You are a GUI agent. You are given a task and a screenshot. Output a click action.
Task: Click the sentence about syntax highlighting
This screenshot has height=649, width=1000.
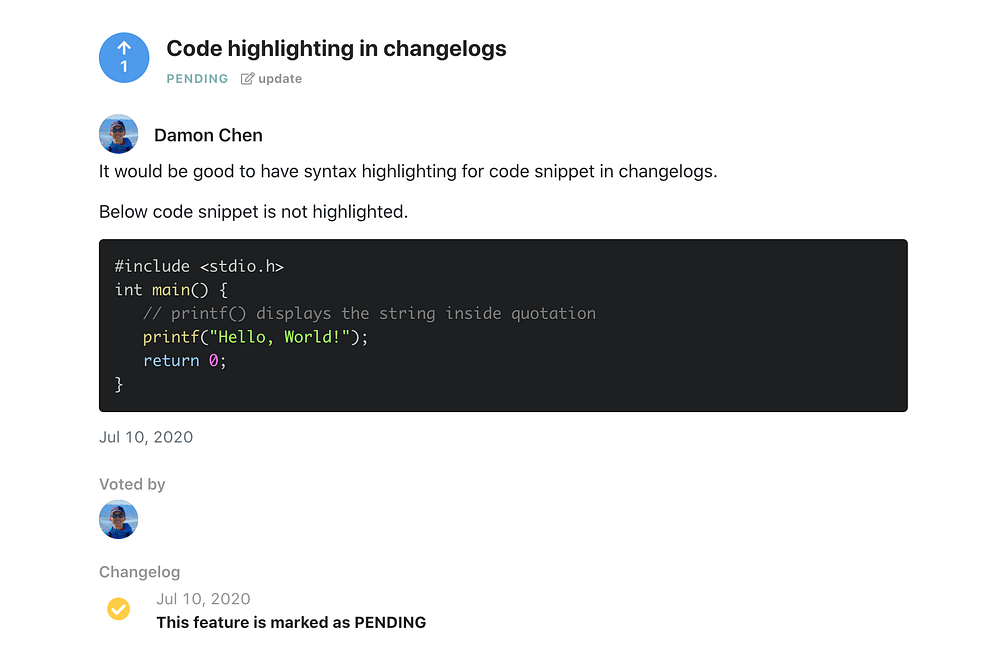(408, 171)
